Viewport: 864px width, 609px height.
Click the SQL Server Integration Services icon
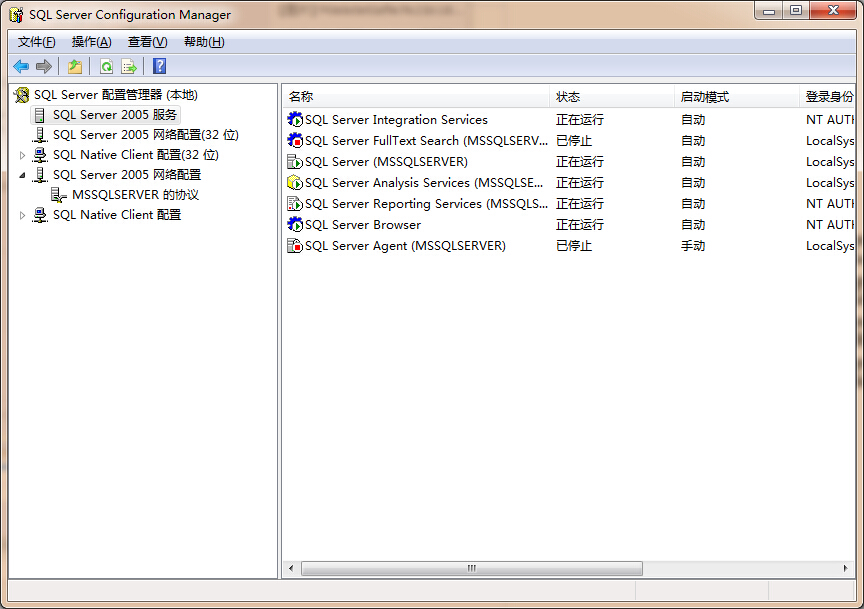(295, 119)
